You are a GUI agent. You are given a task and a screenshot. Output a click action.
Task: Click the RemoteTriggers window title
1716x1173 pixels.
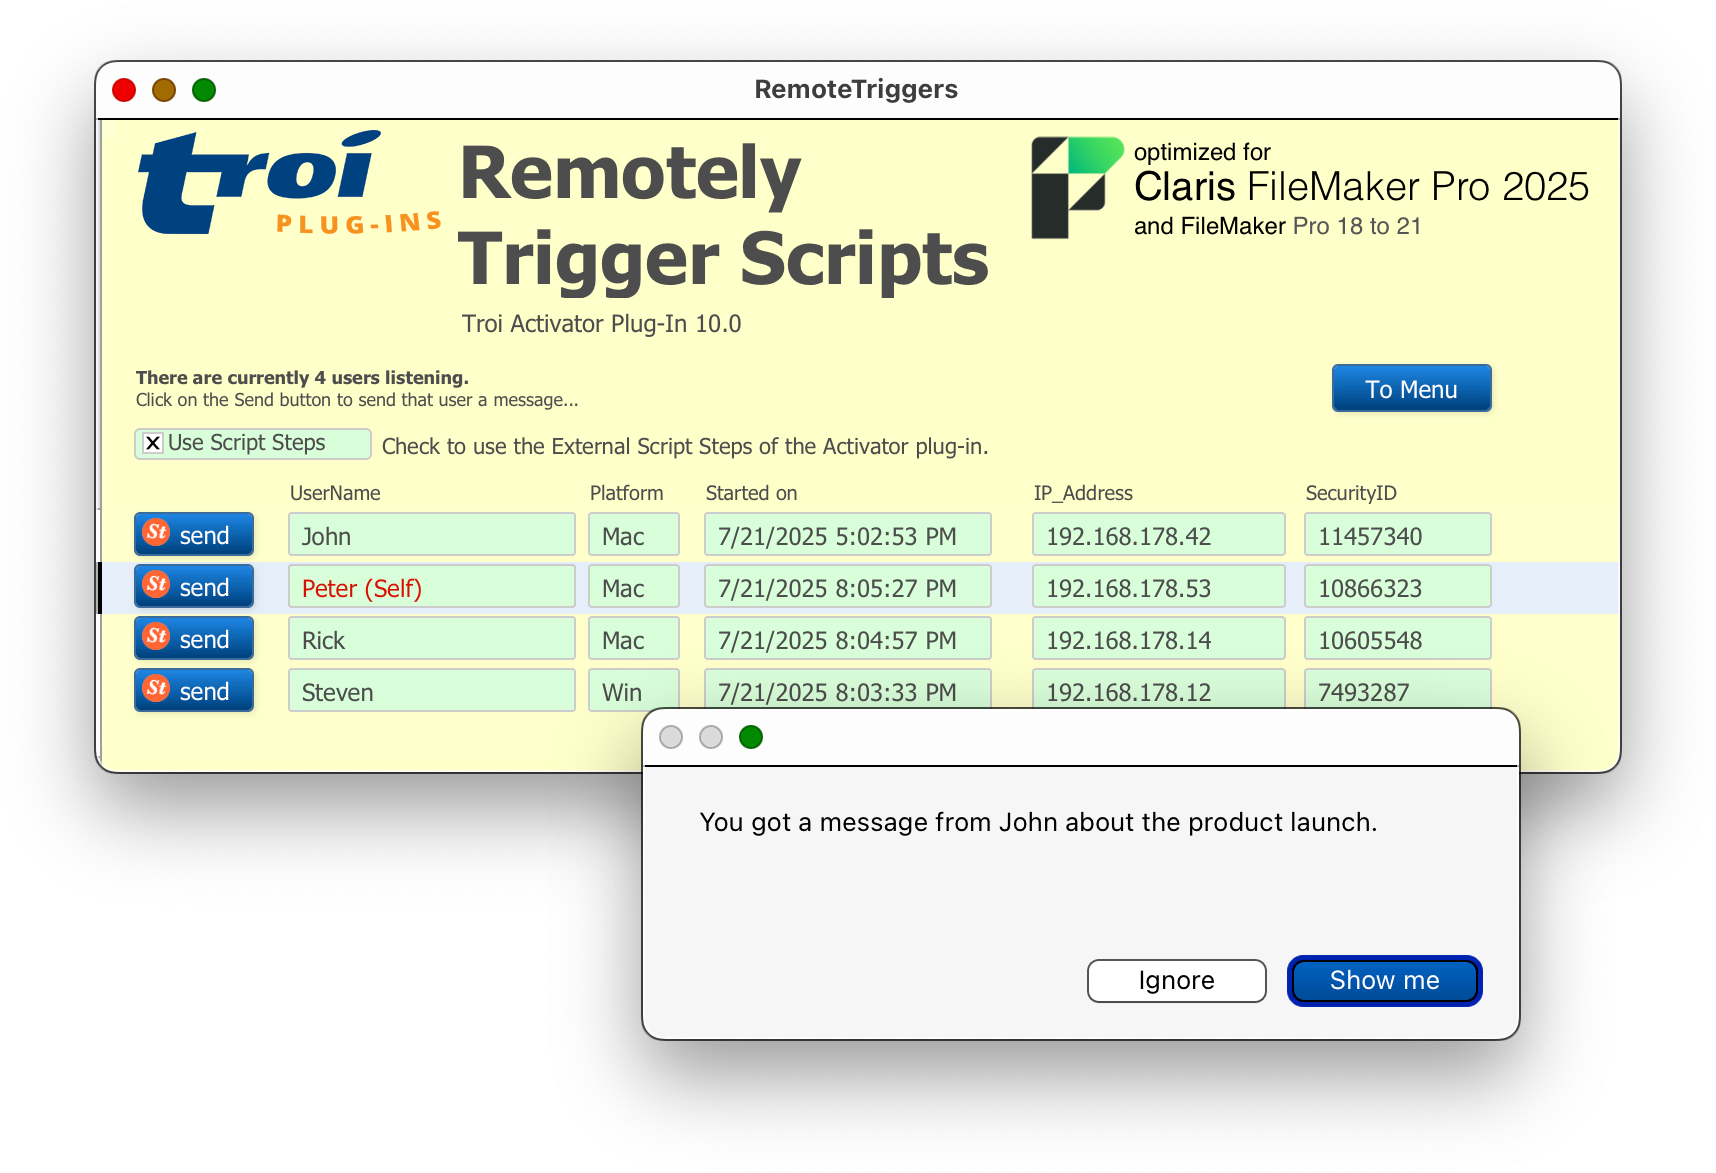[856, 89]
